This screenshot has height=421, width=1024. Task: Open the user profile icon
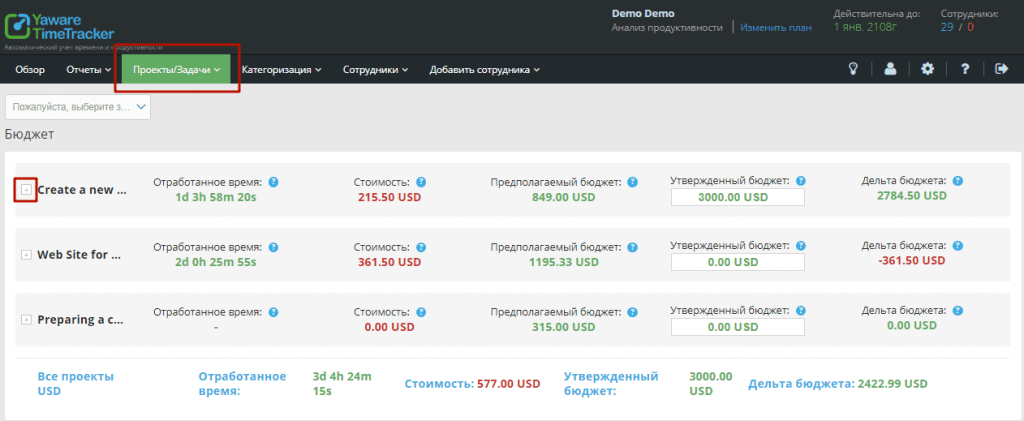tap(890, 69)
